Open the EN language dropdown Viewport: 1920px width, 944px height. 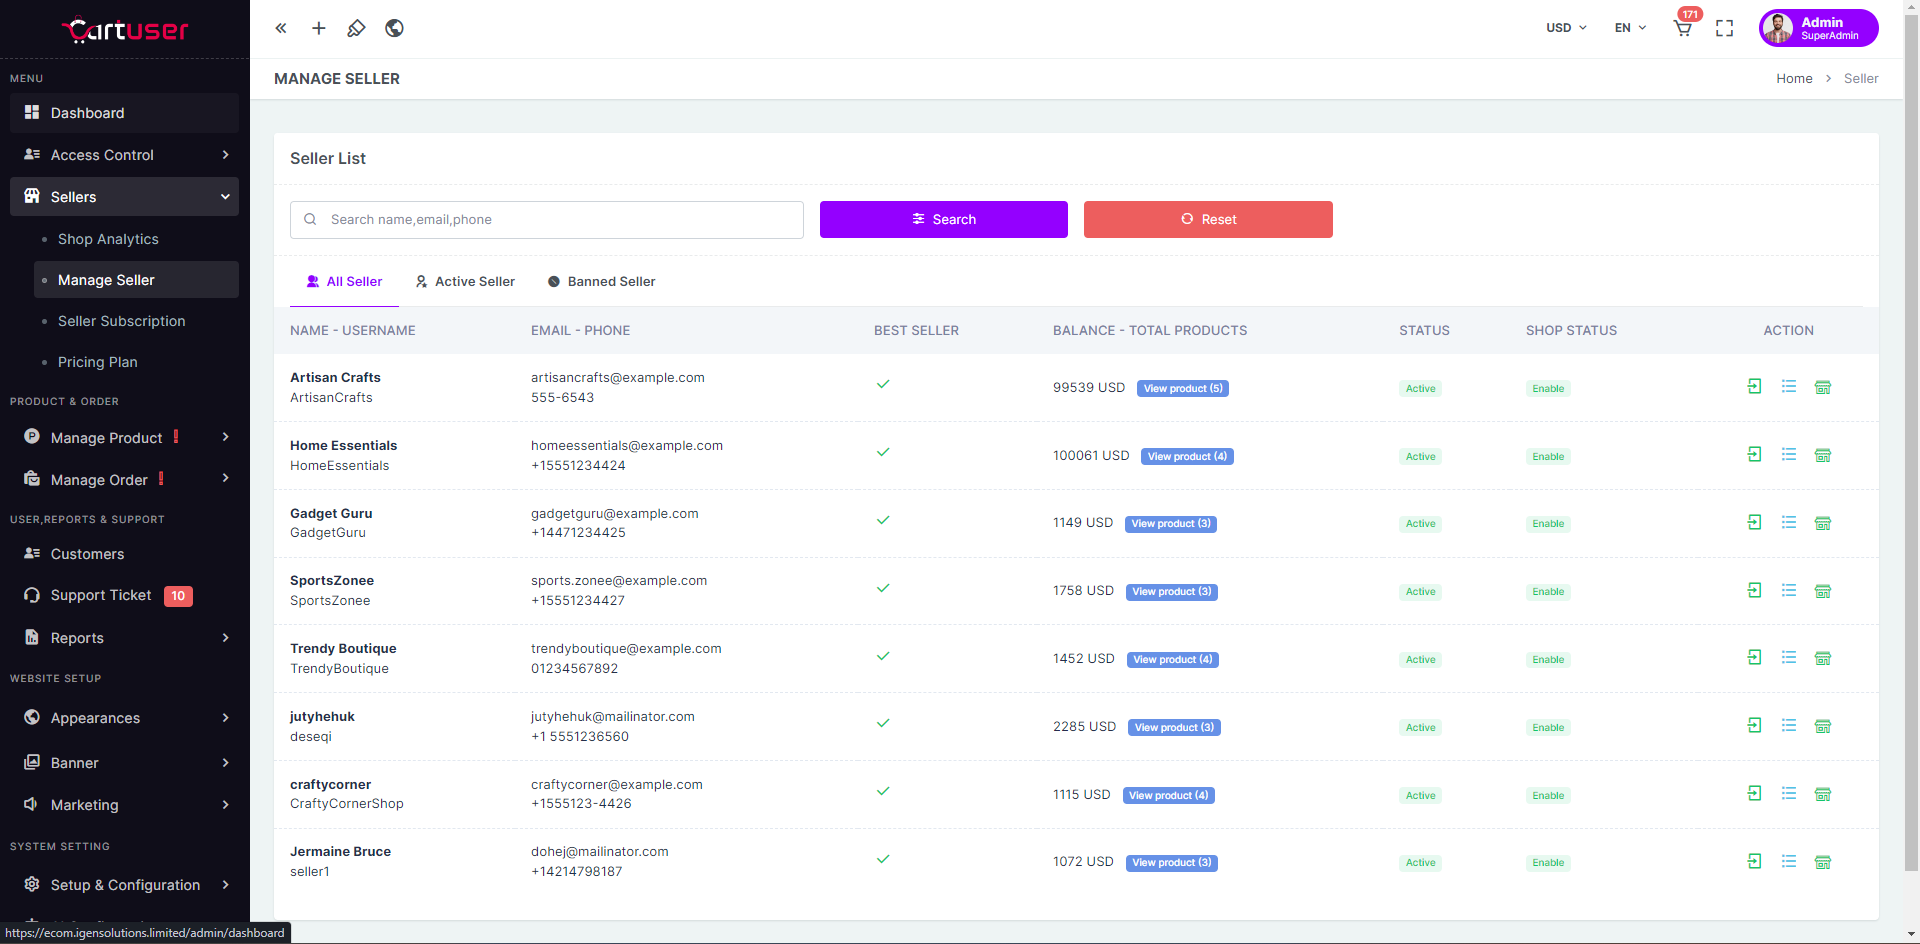1630,28
